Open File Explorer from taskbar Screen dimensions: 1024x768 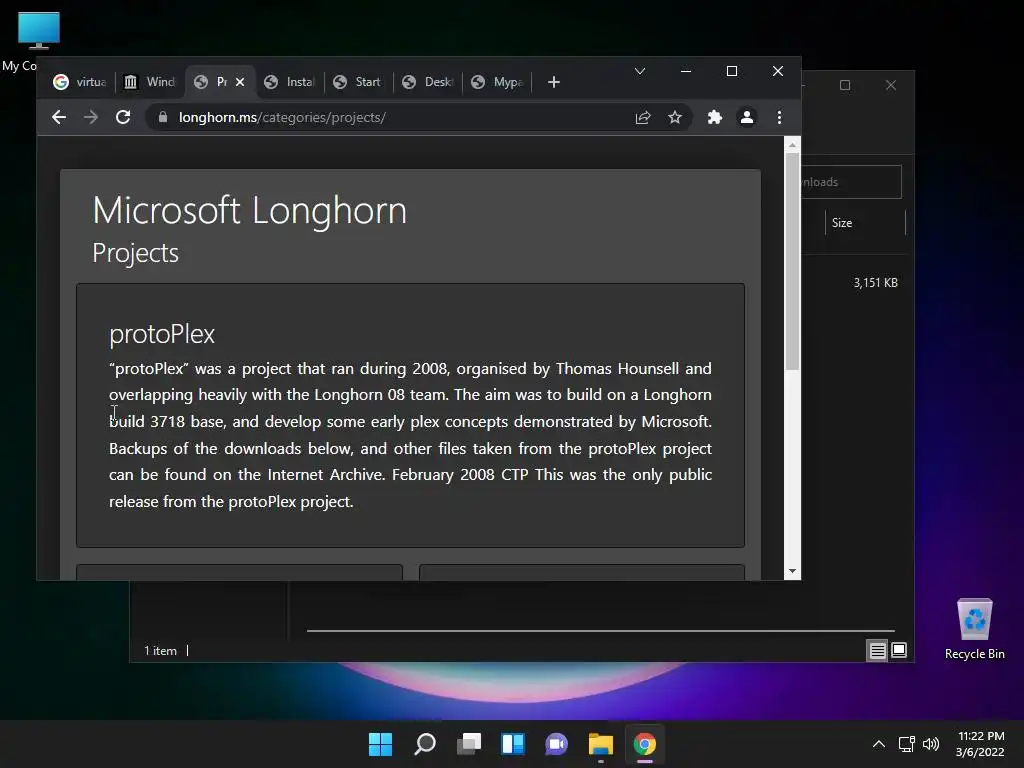(601, 744)
